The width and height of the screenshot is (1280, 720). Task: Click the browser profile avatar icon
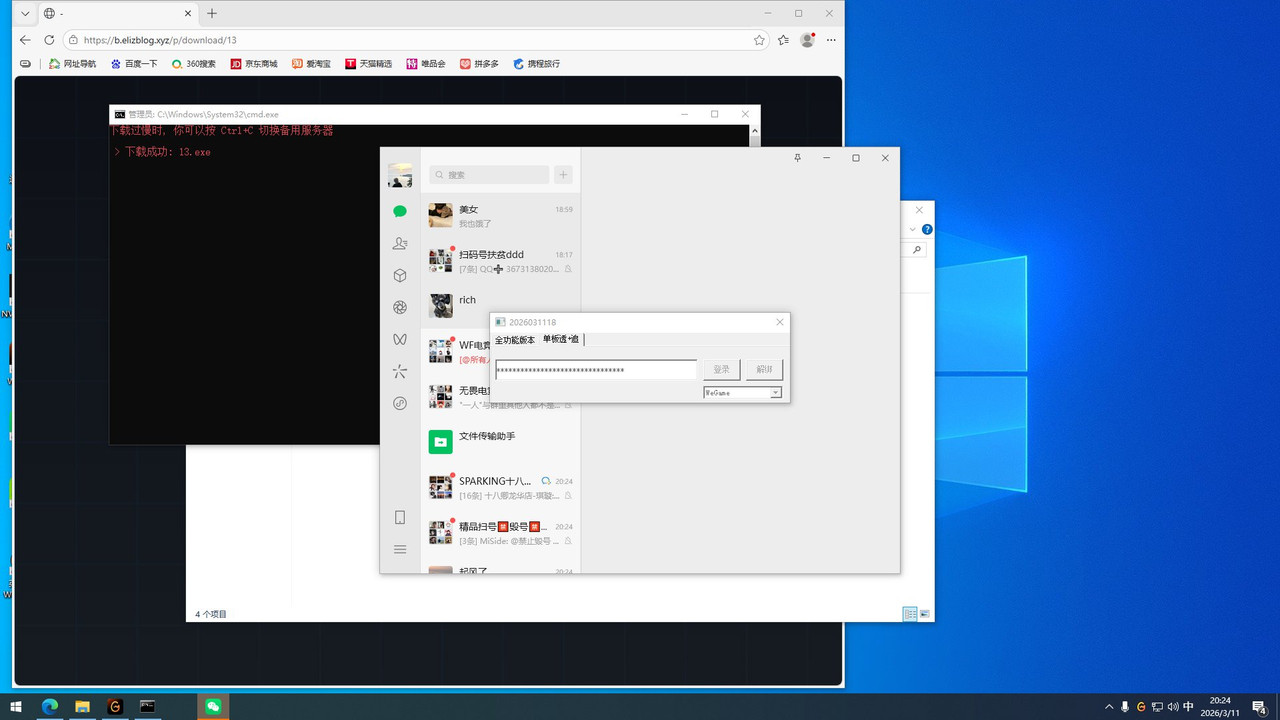click(x=807, y=40)
